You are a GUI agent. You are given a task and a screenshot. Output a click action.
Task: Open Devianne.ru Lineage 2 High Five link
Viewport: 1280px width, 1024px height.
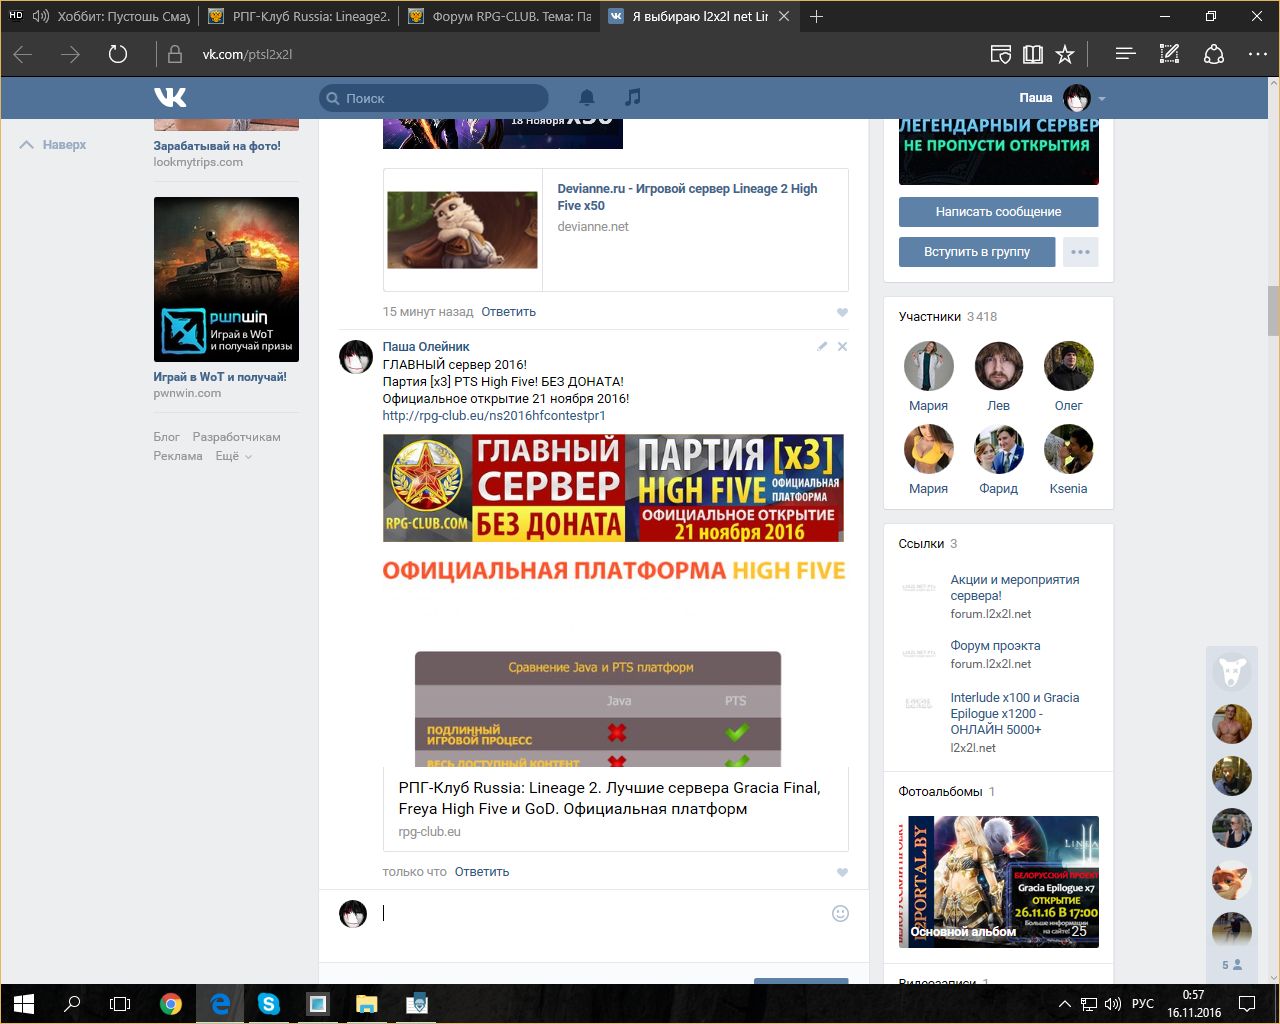pos(687,197)
